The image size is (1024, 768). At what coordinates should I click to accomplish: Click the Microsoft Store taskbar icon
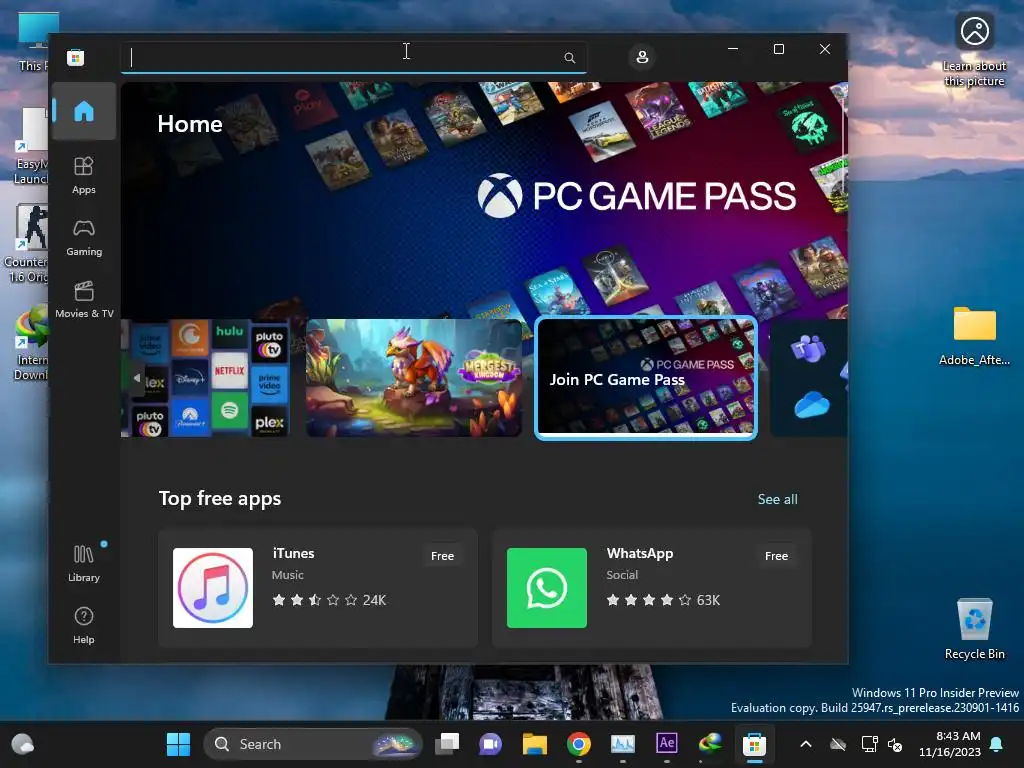[x=754, y=744]
